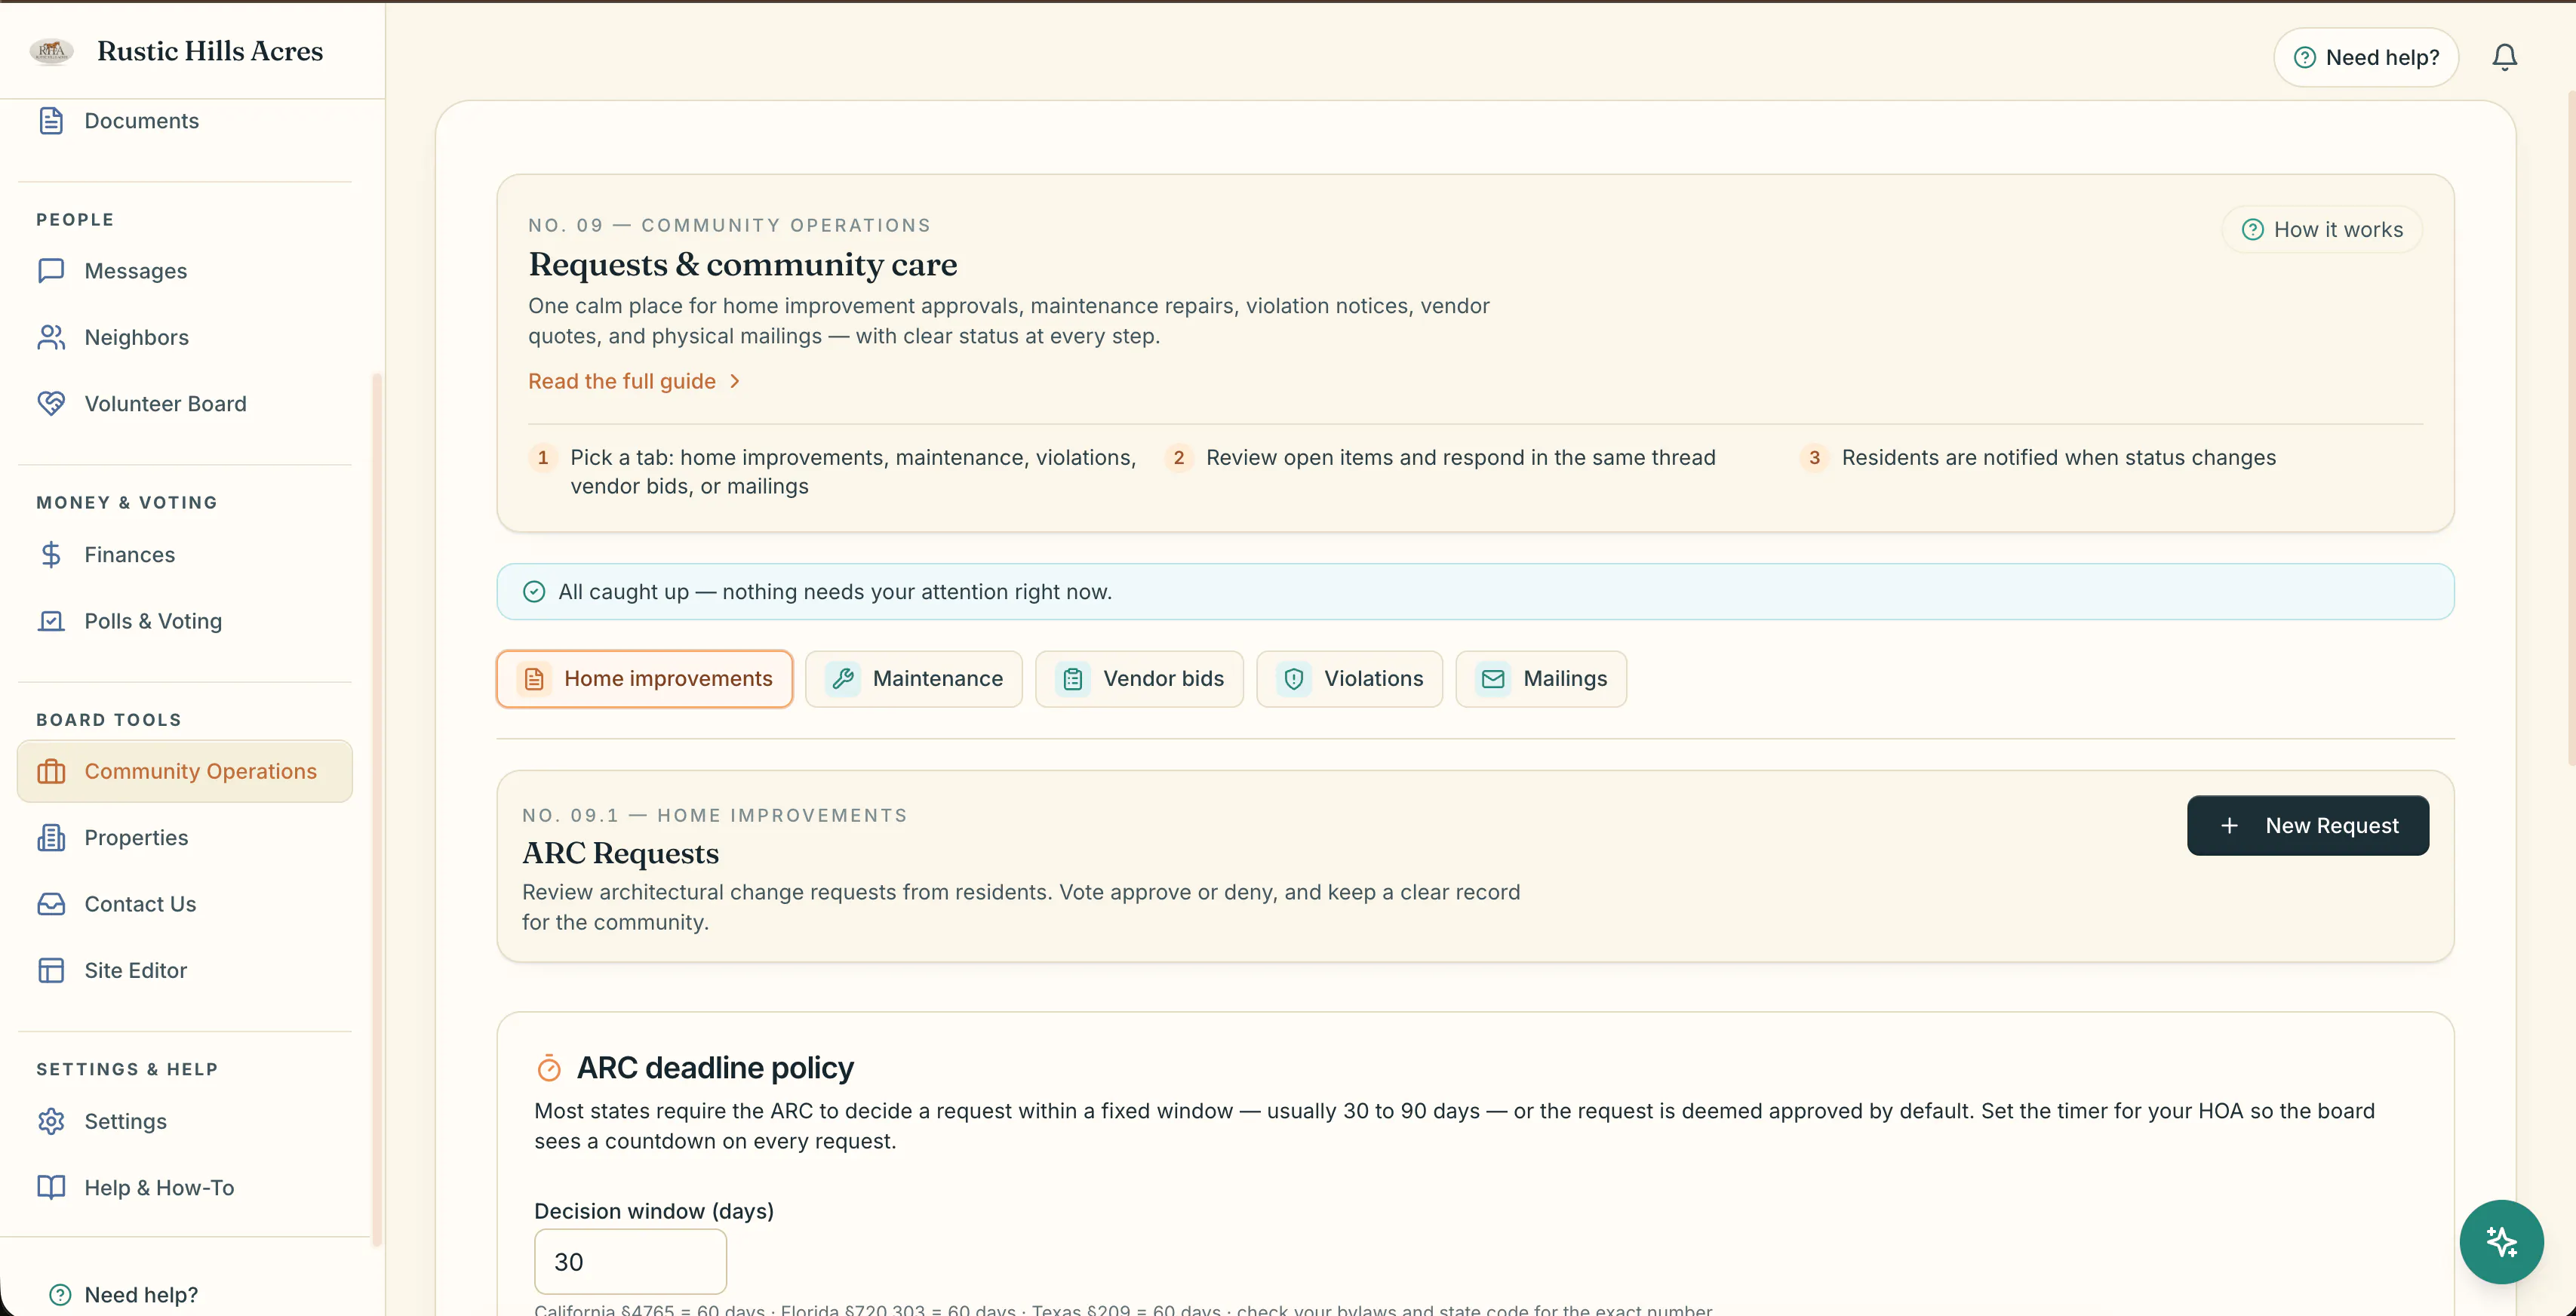Click the Volunteer Board heart icon

pos(51,404)
